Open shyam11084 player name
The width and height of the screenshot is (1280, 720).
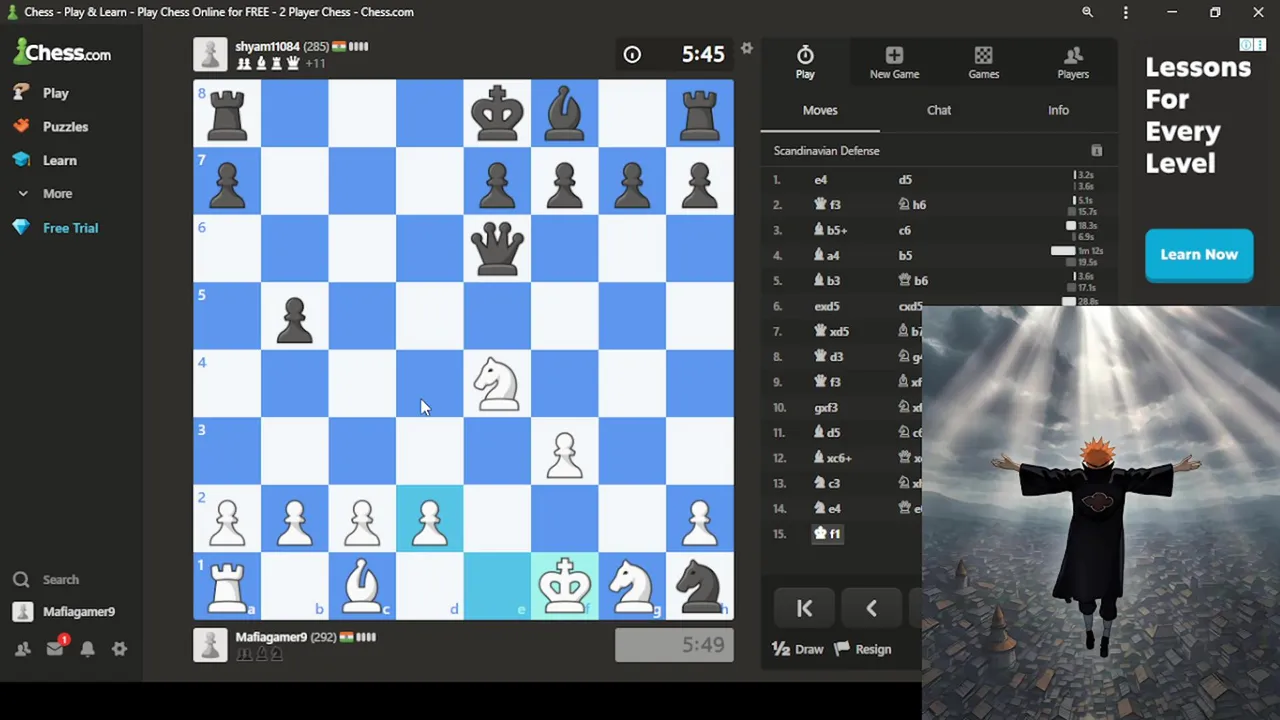267,47
